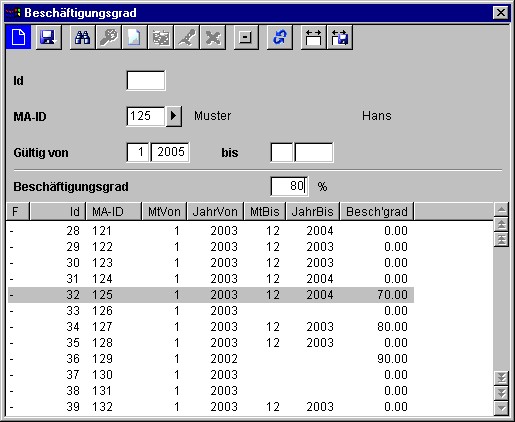Click the New document icon in toolbar

click(19, 37)
